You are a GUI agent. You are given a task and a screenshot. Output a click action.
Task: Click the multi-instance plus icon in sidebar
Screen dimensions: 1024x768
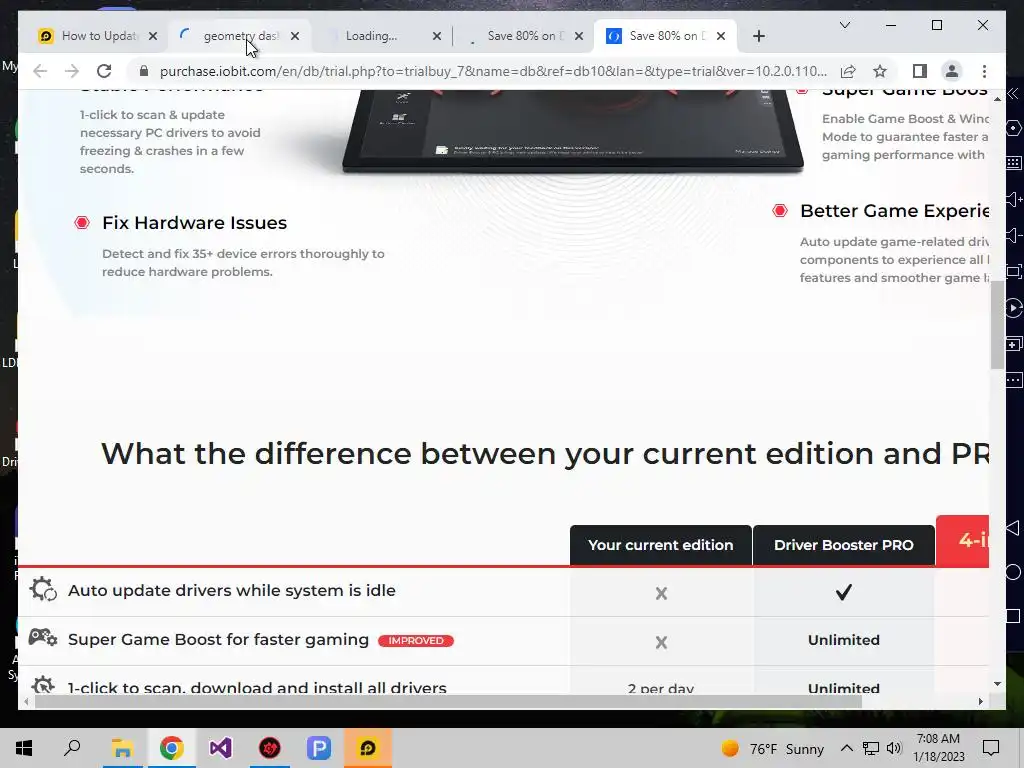click(1014, 344)
